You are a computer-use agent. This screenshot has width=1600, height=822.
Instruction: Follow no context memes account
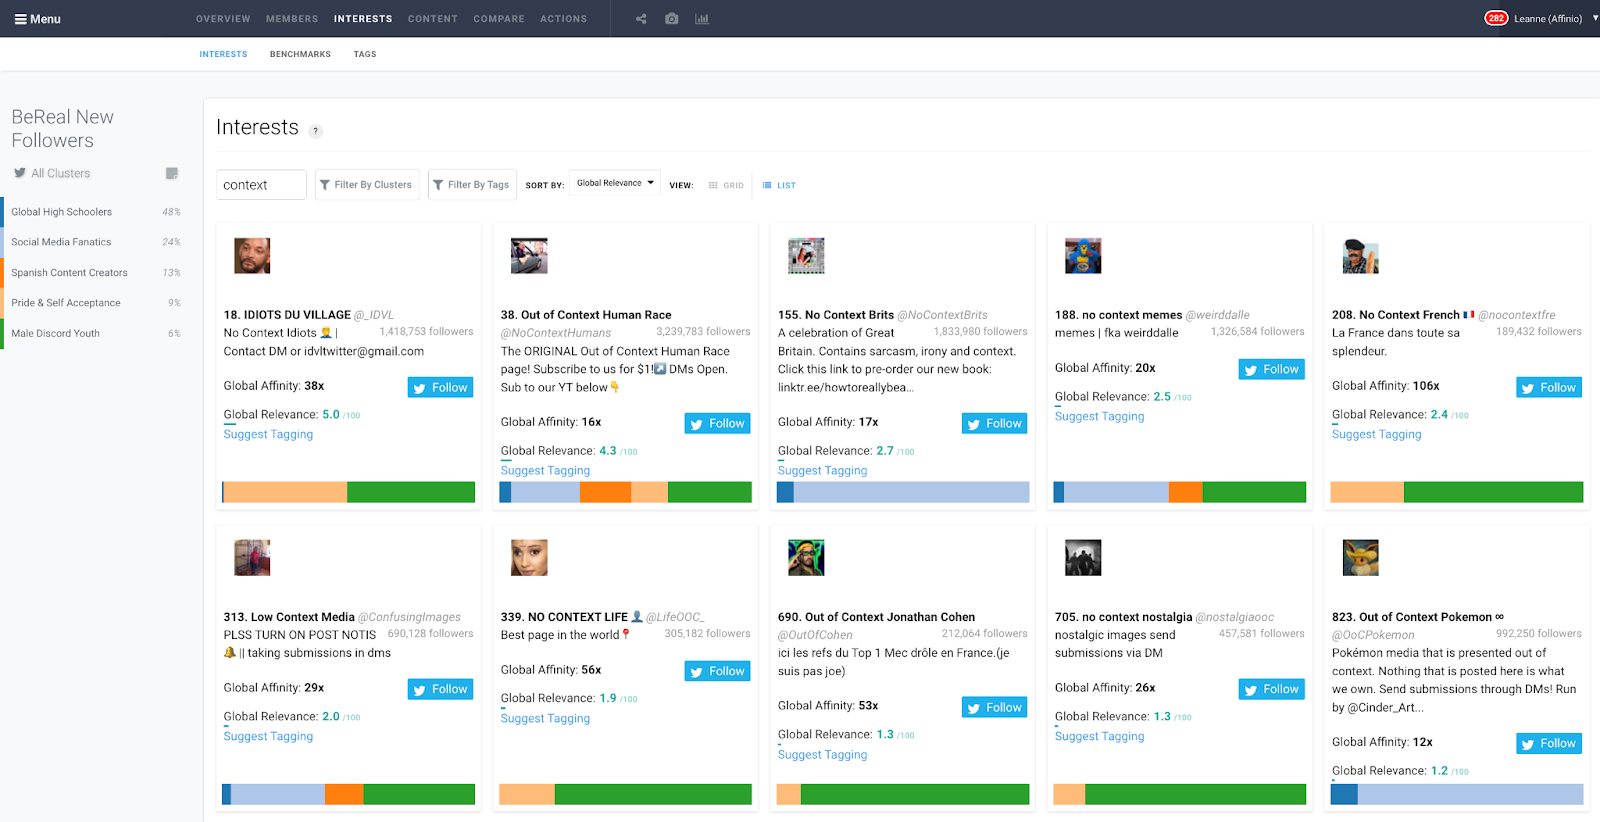(x=1271, y=370)
